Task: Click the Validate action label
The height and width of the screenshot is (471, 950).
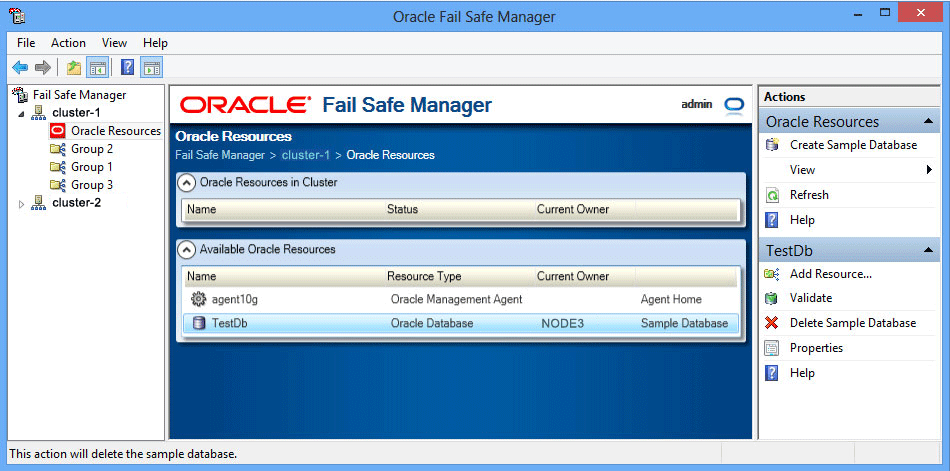Action: (811, 298)
